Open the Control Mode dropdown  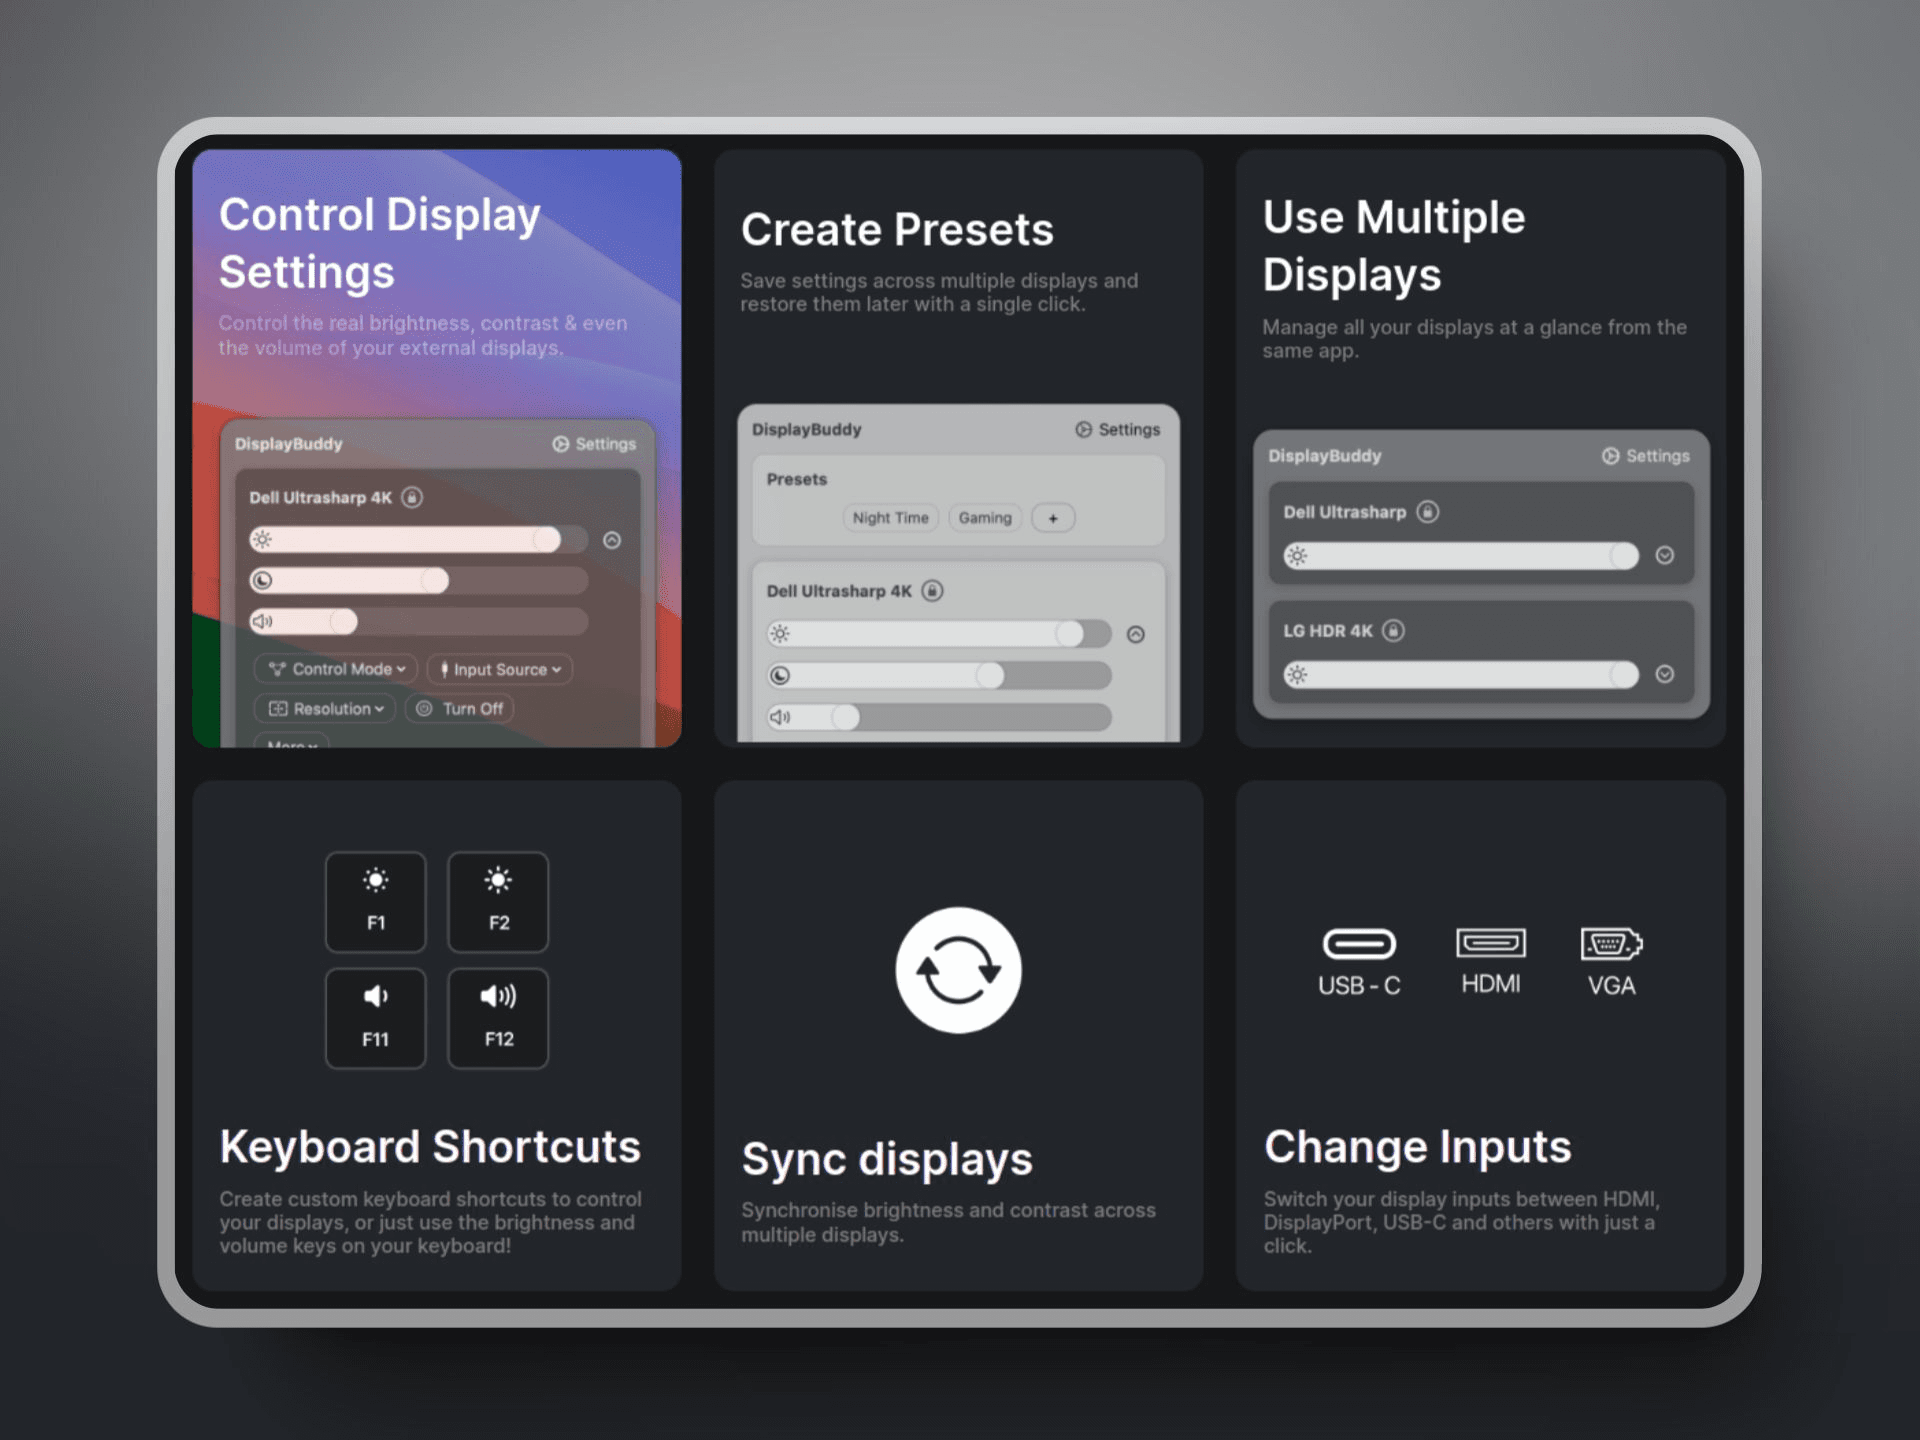pyautogui.click(x=336, y=669)
